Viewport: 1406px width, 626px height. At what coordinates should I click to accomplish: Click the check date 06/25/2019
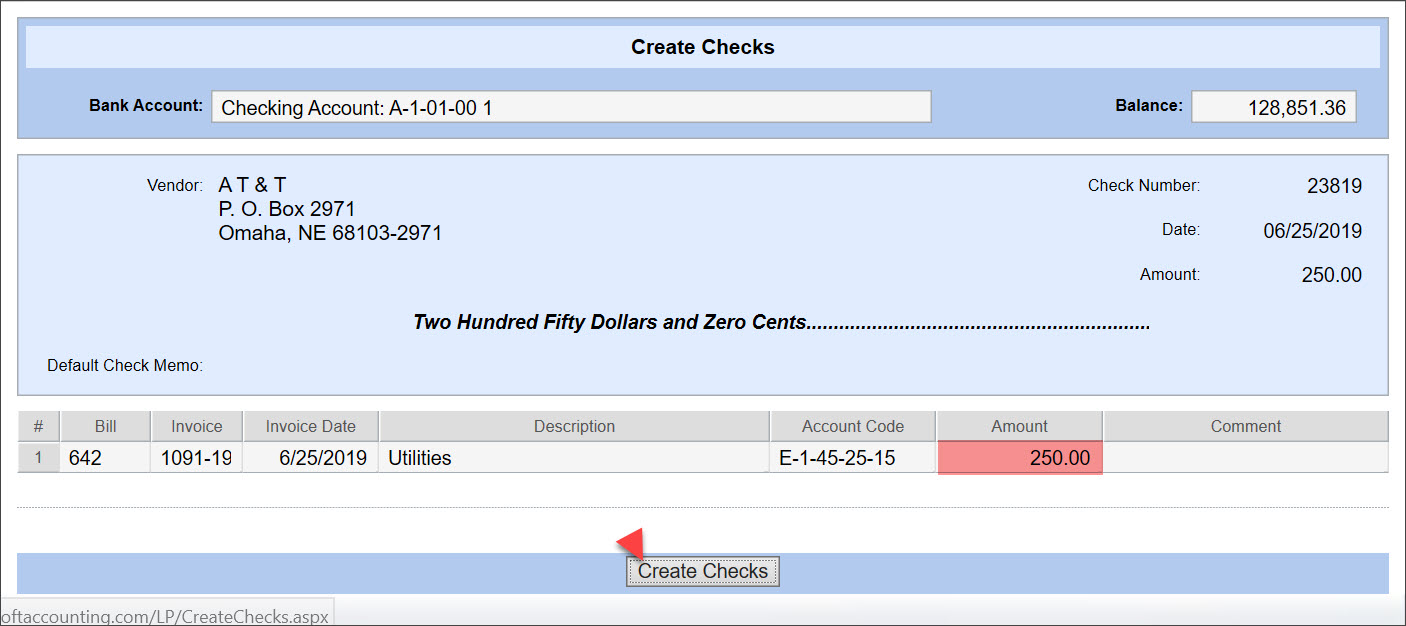click(x=1312, y=231)
